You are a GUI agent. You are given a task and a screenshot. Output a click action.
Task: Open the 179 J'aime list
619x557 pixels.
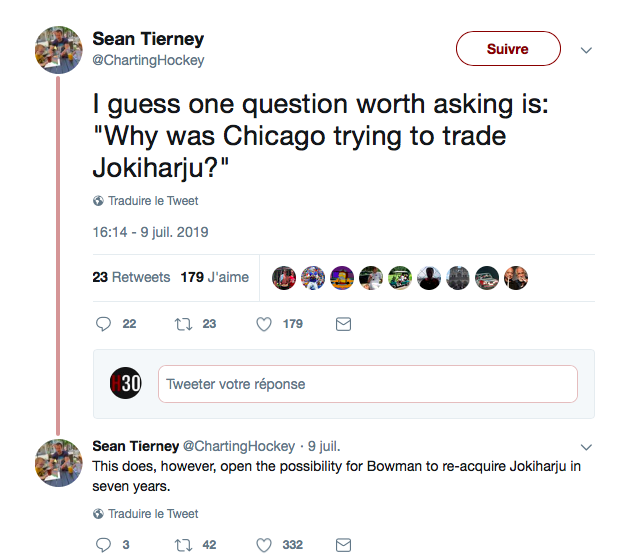coord(214,277)
